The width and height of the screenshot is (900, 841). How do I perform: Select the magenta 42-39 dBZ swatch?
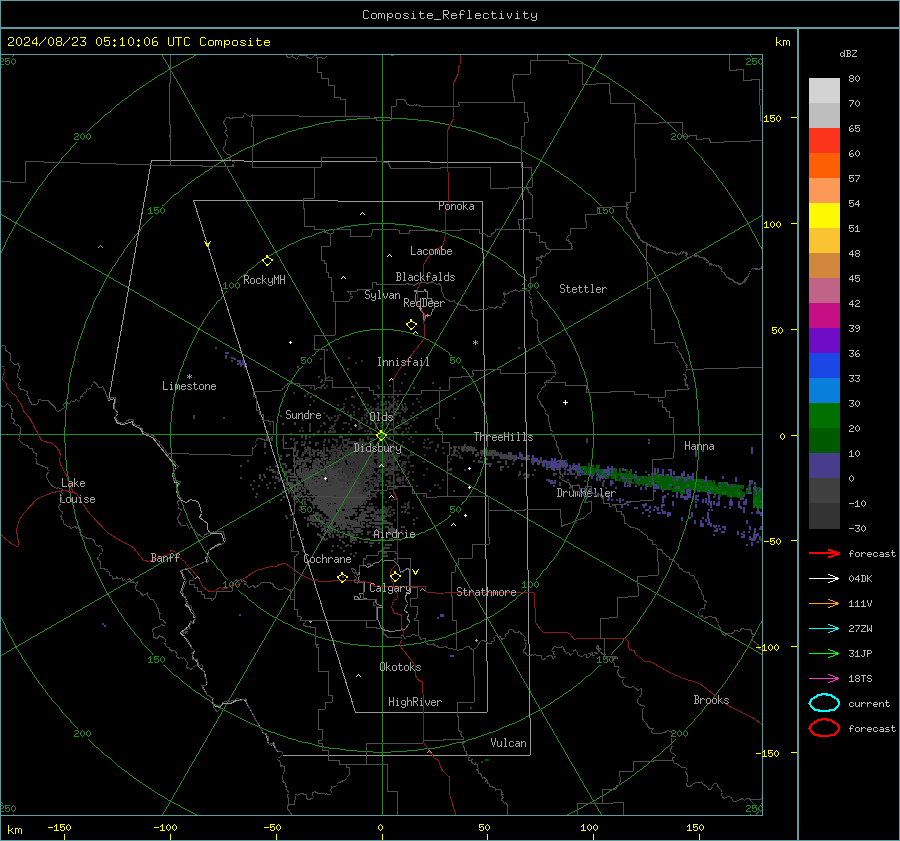(824, 316)
